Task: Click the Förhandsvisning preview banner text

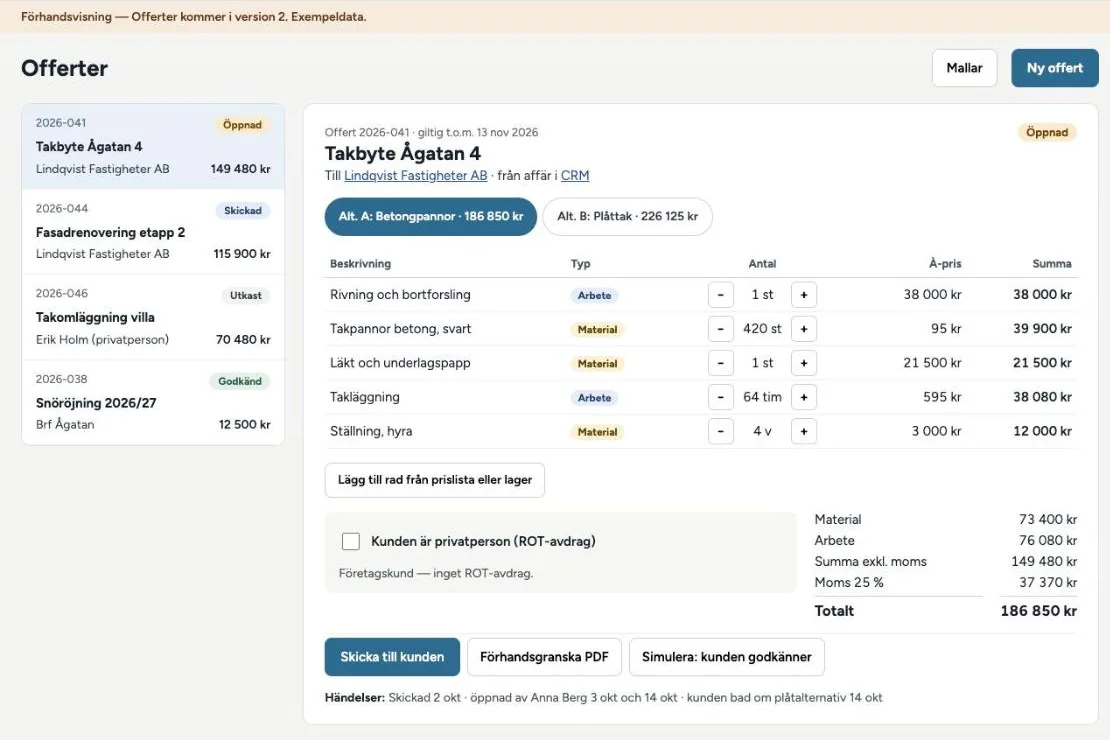Action: (193, 16)
